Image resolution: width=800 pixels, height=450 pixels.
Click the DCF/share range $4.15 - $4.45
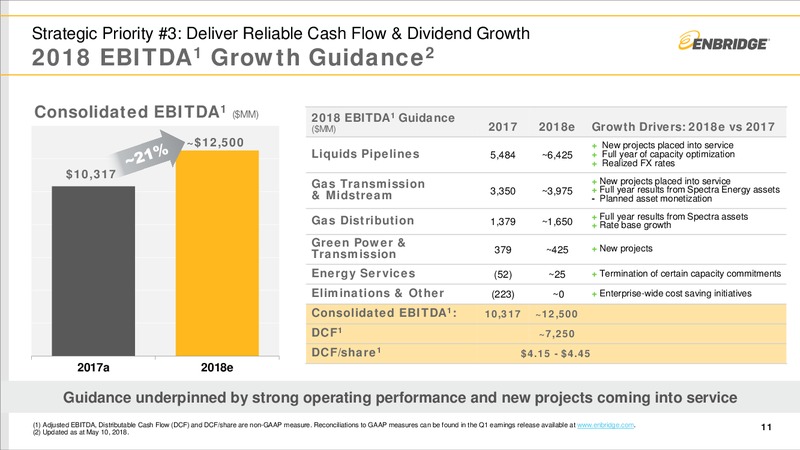pyautogui.click(x=555, y=354)
